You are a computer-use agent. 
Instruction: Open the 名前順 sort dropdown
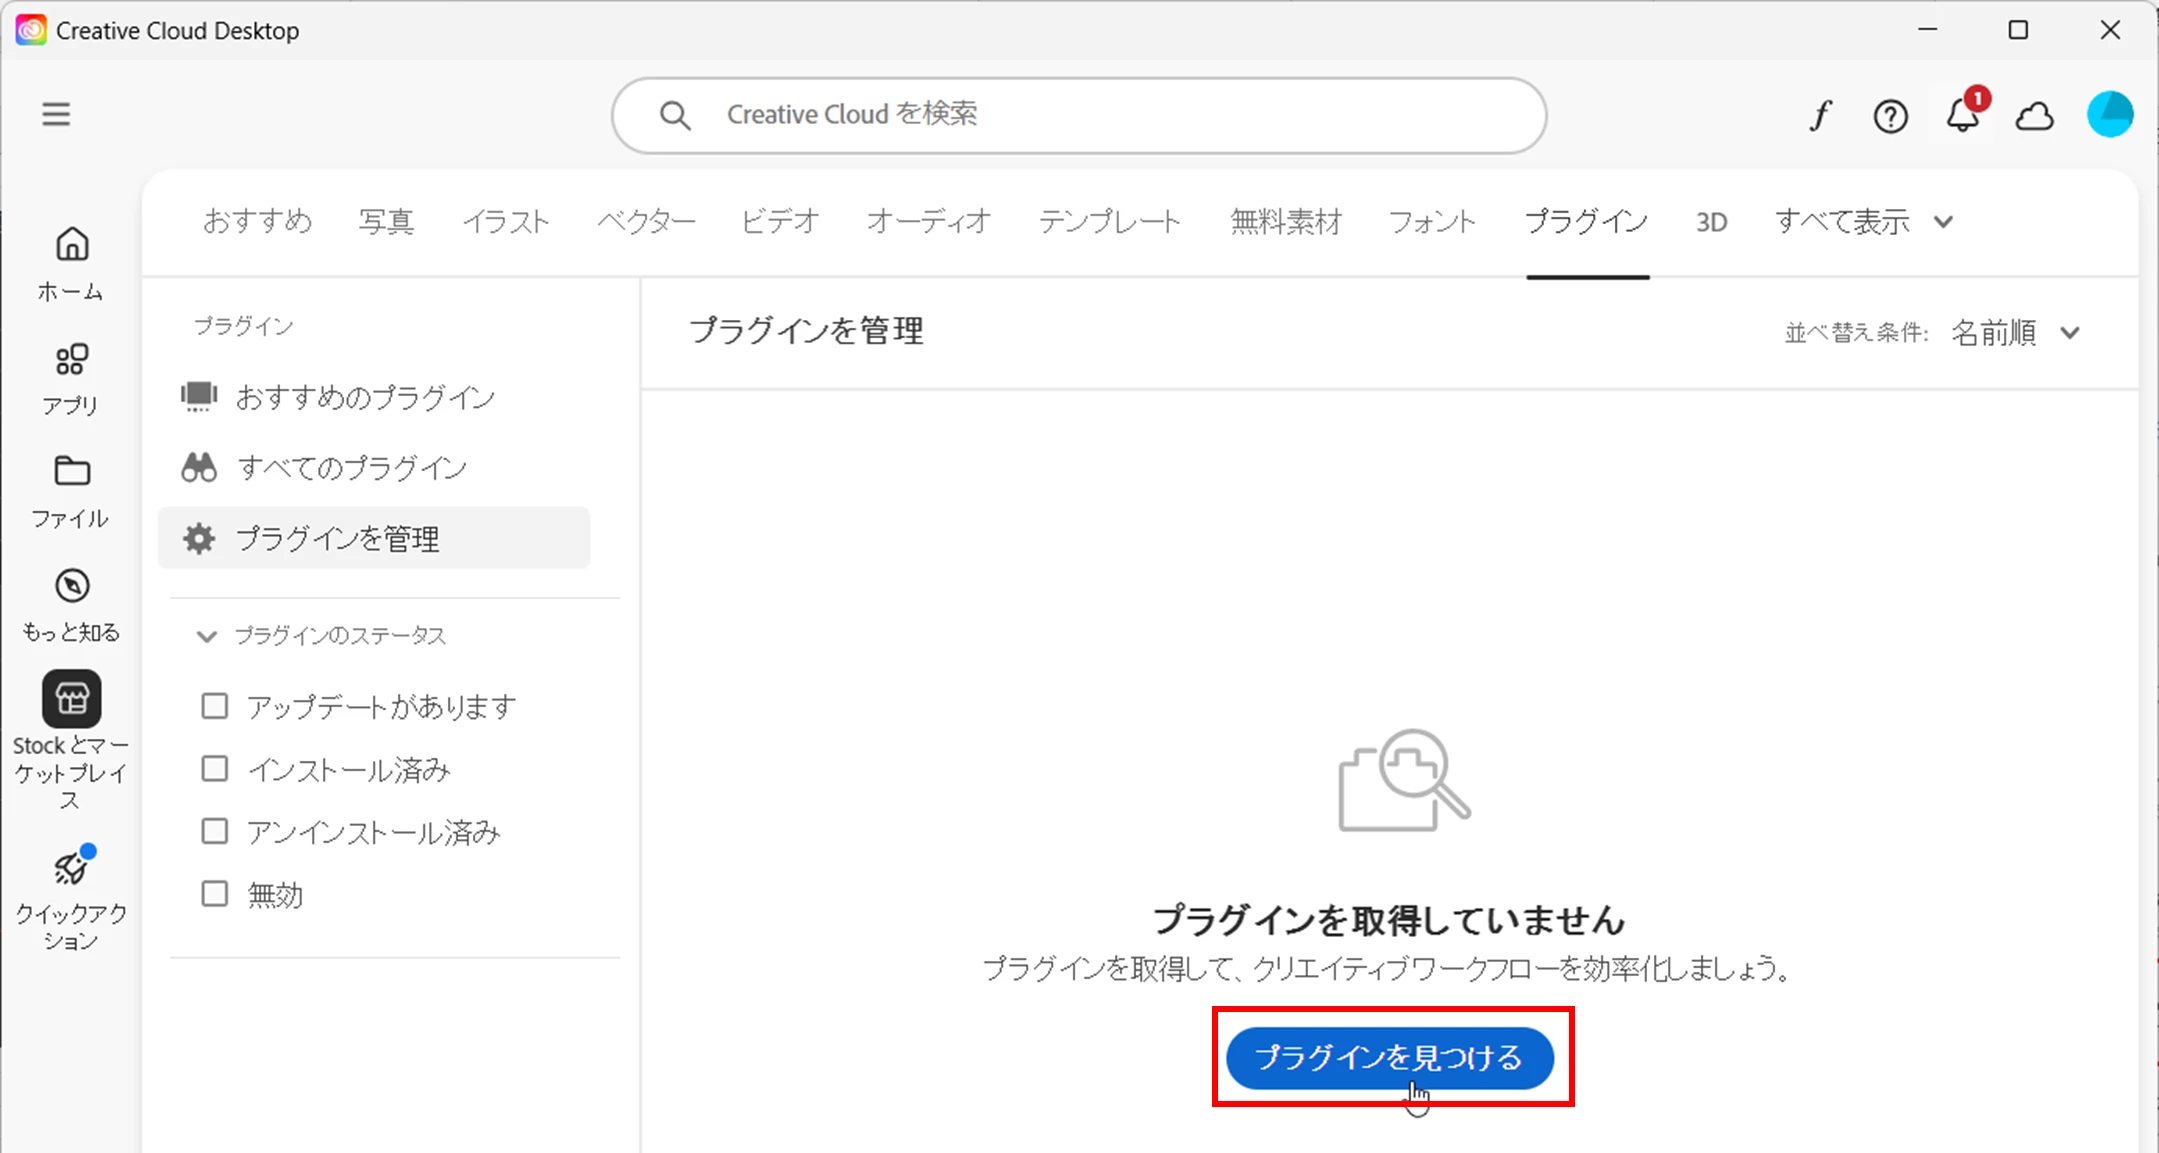point(2014,332)
